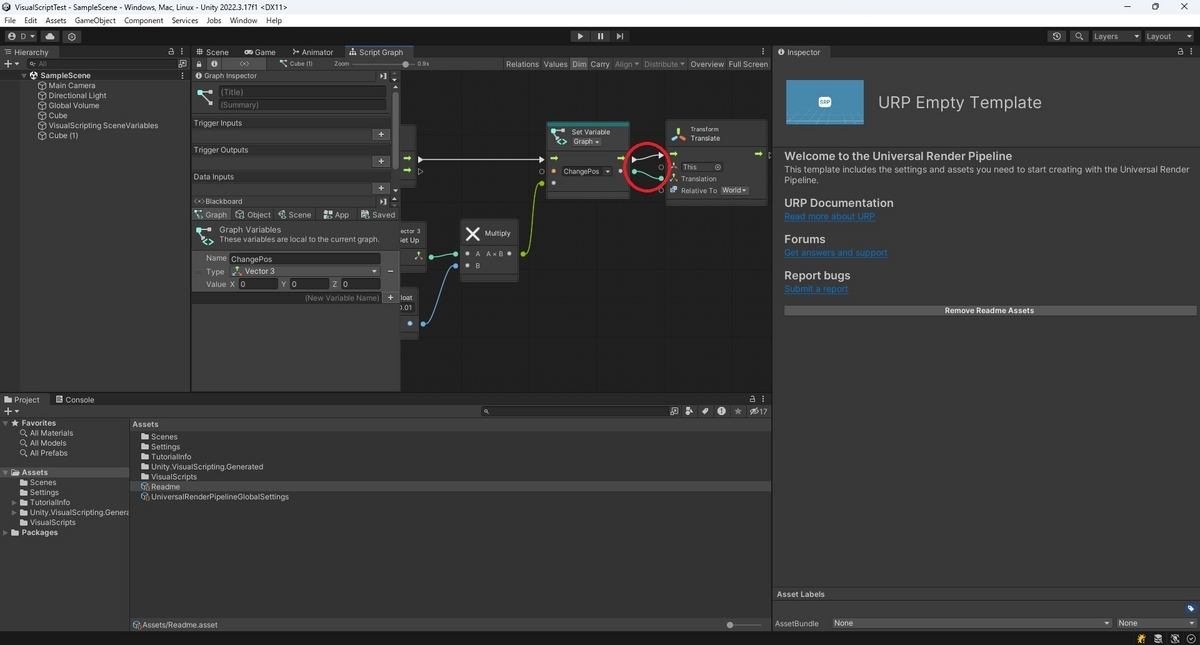Open Submit a report link

tap(816, 289)
